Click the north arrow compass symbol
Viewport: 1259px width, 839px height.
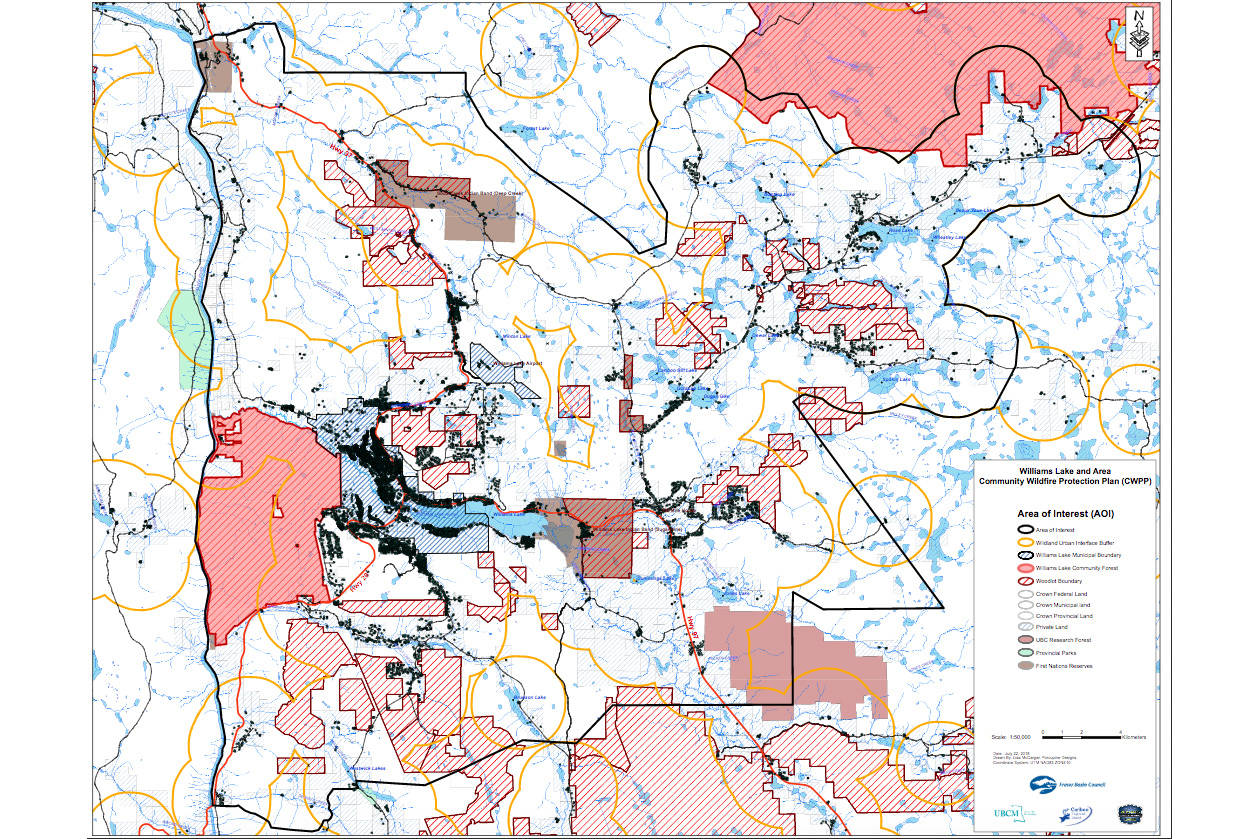pyautogui.click(x=1141, y=35)
